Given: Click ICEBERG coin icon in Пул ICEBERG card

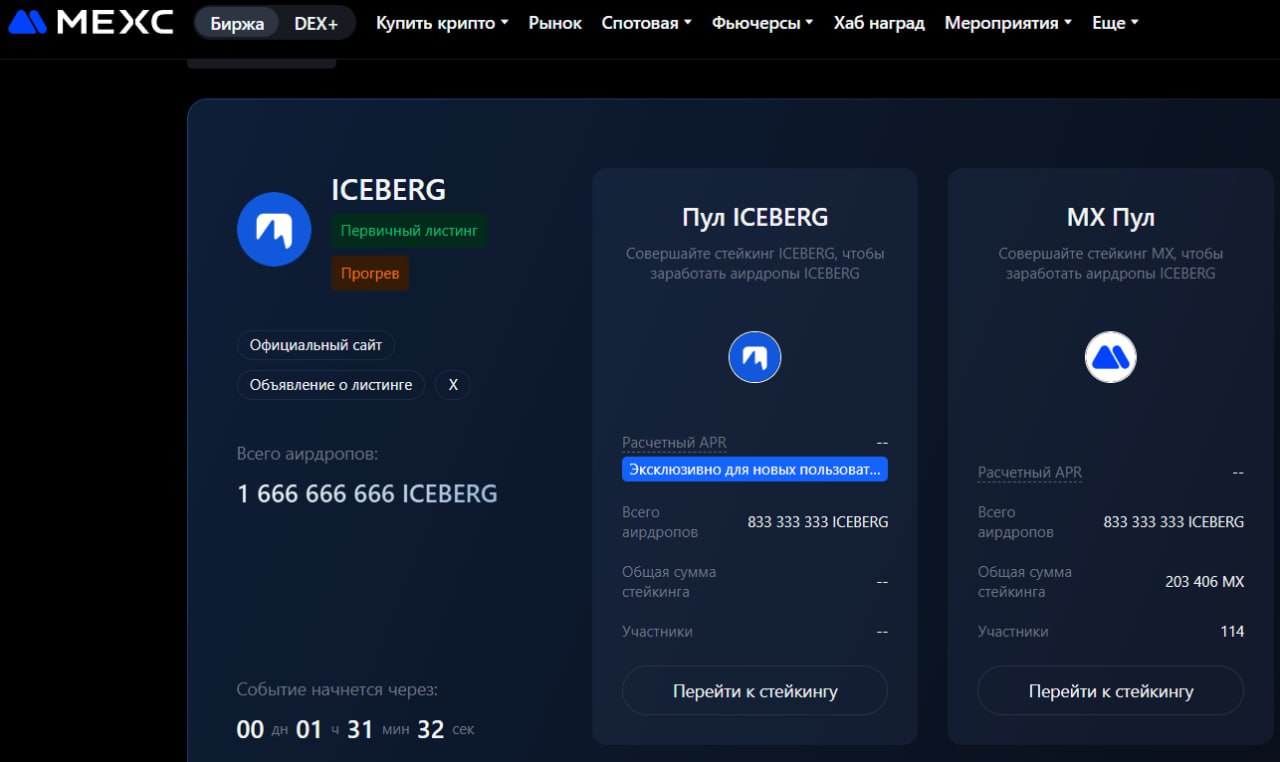Looking at the screenshot, I should coord(754,357).
